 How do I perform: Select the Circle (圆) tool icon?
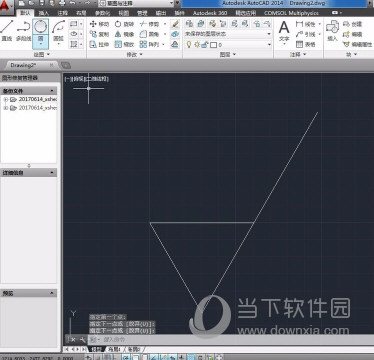(x=41, y=26)
